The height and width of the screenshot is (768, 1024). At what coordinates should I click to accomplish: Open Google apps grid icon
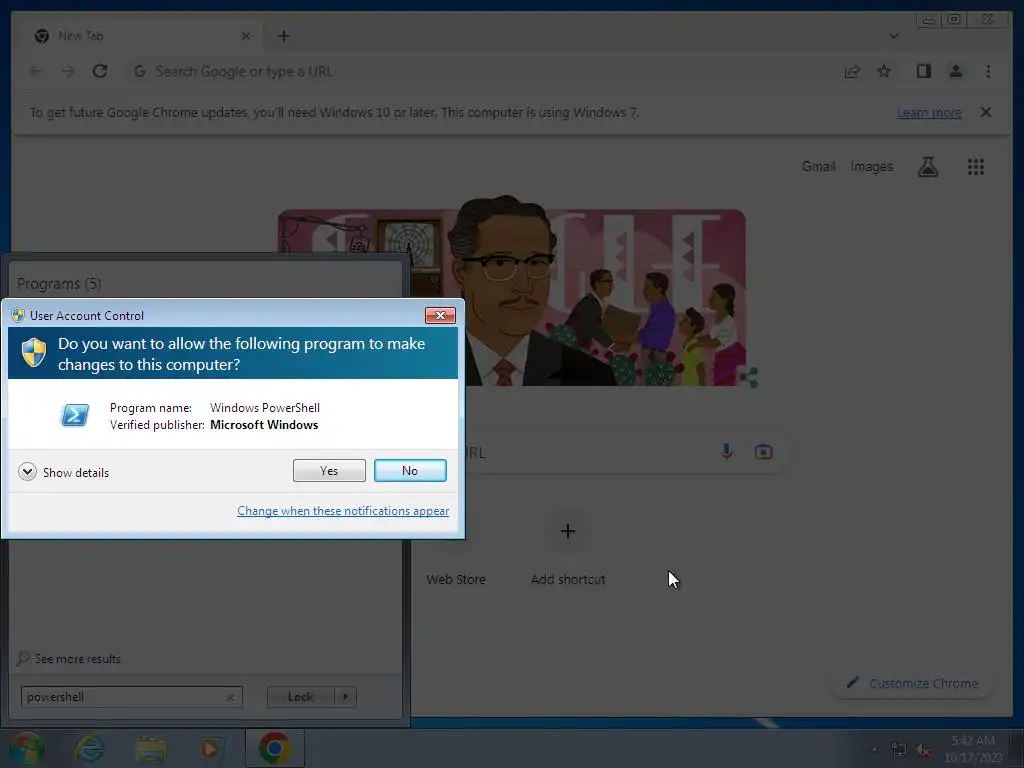click(x=976, y=167)
